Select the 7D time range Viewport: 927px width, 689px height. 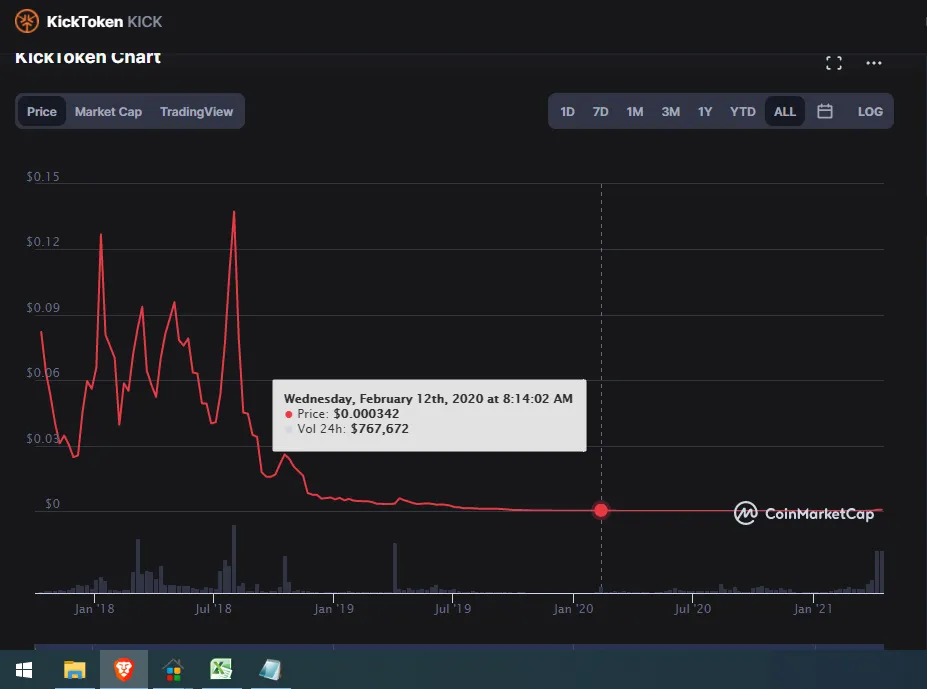(x=600, y=111)
